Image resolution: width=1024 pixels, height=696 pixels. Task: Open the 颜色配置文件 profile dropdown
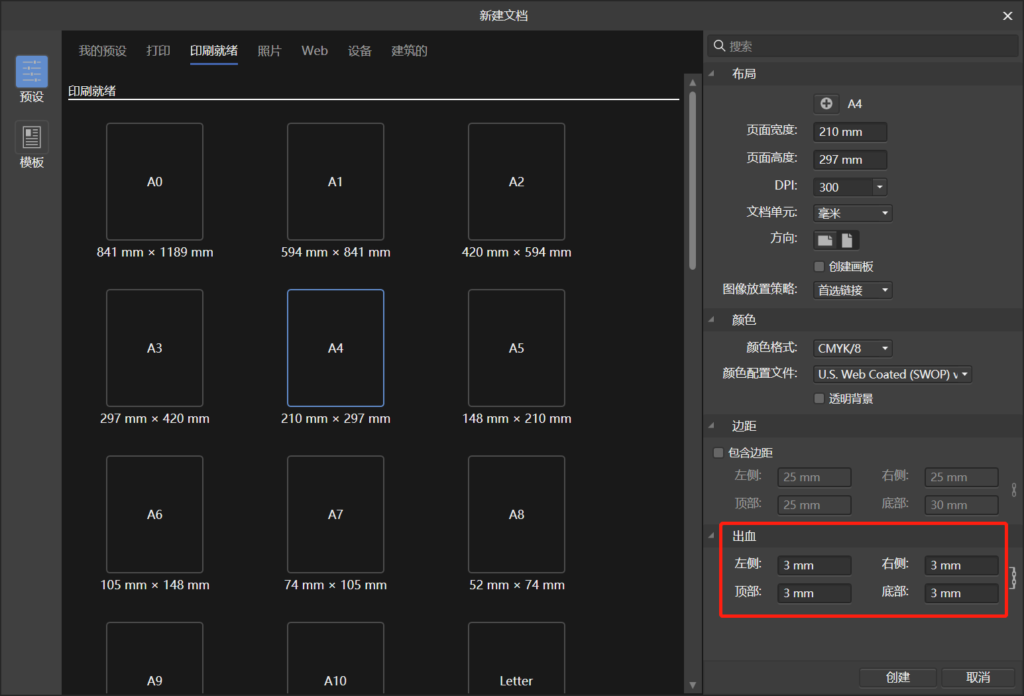(892, 374)
